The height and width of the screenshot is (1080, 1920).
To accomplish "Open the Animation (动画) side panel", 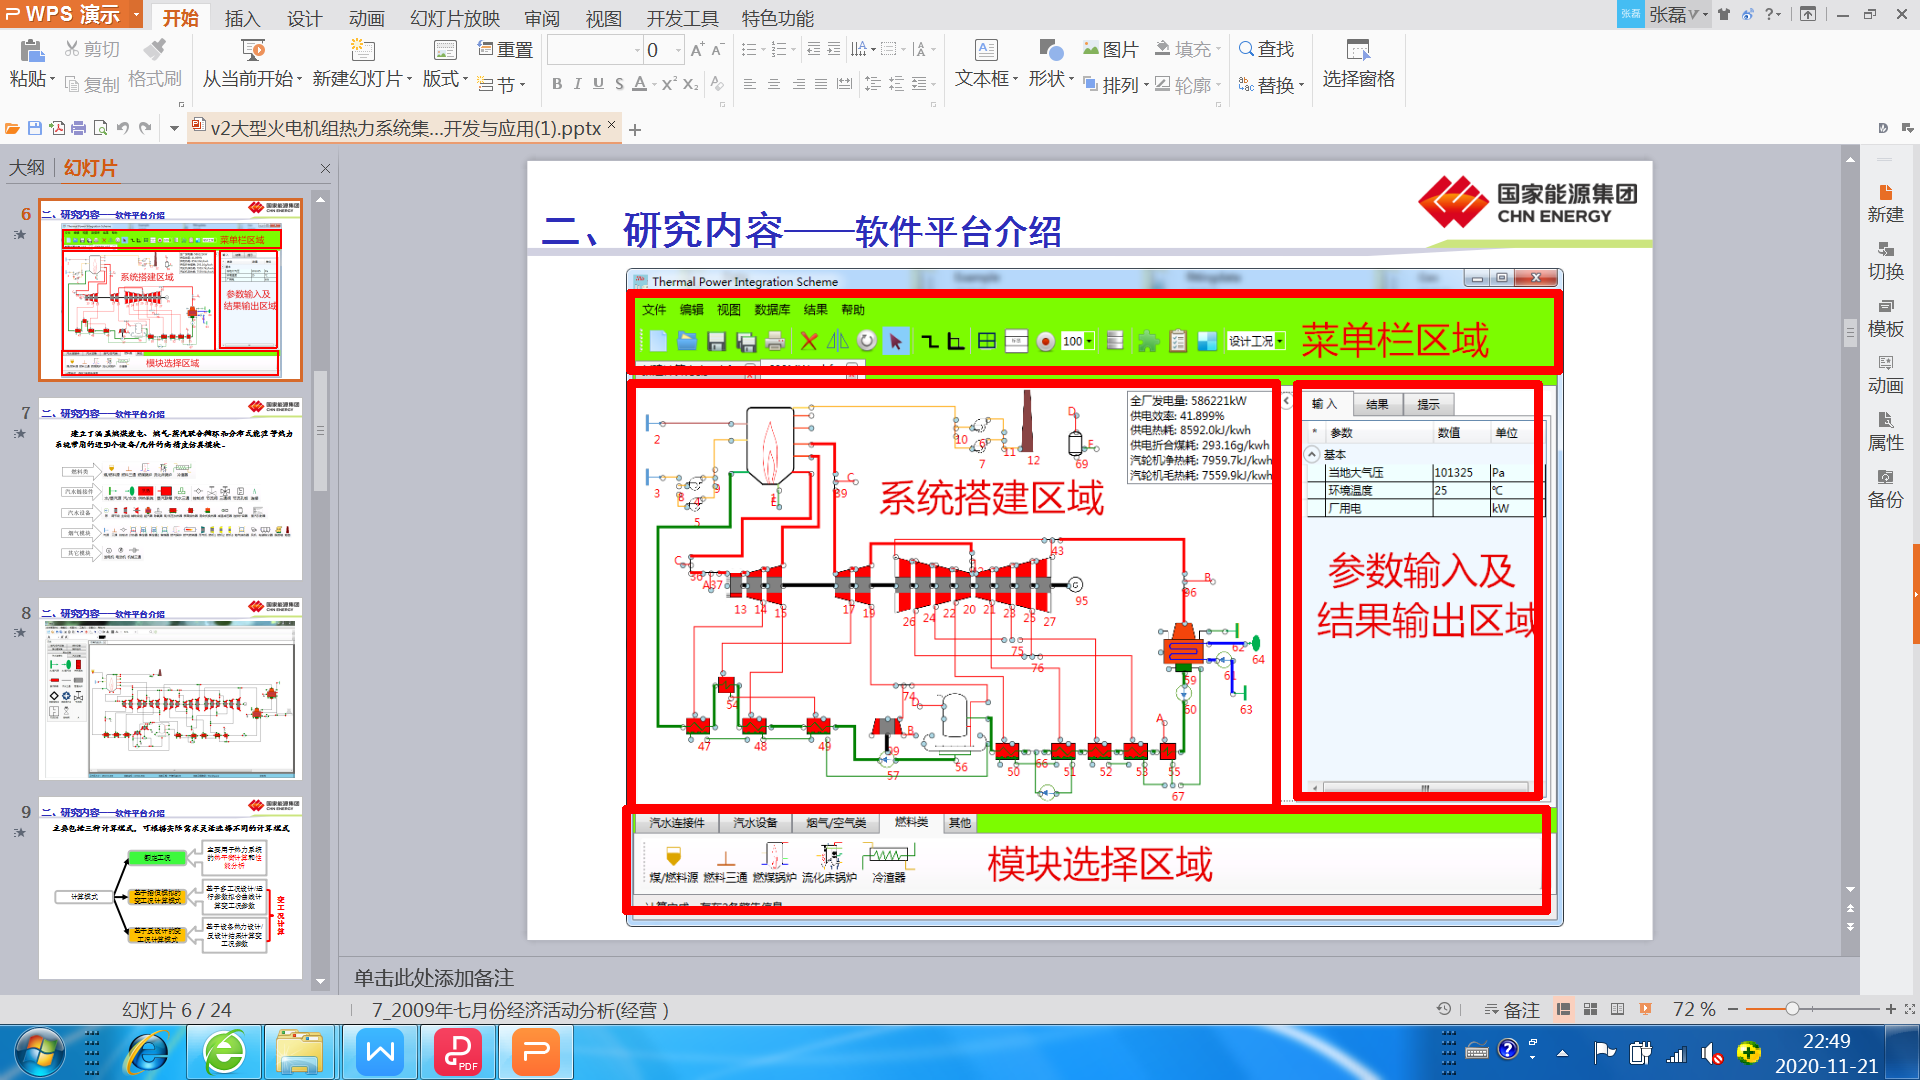I will click(1885, 374).
